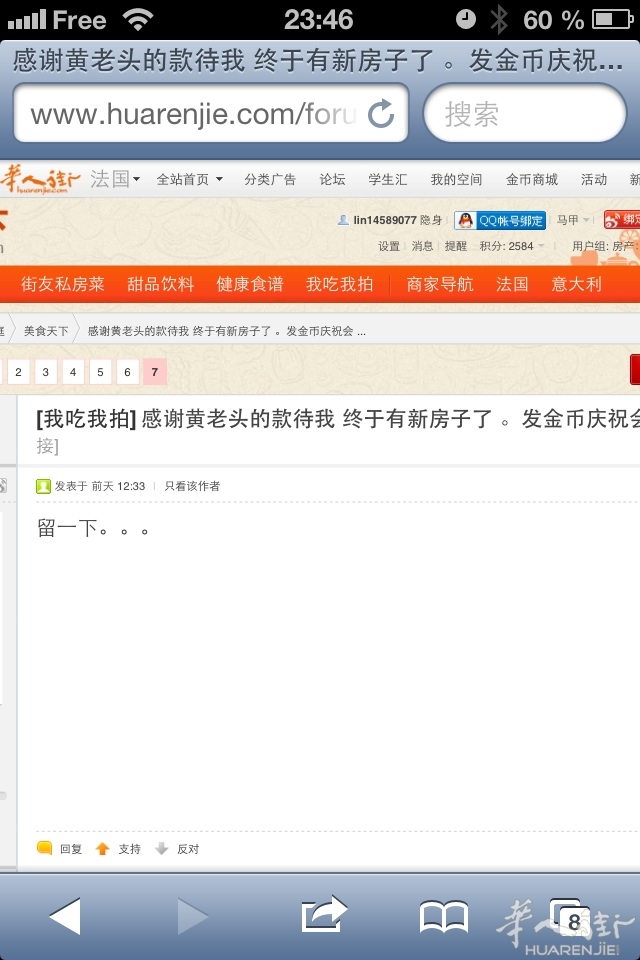Click the grey 反对 downvote arrow icon
This screenshot has height=960, width=640.
point(162,849)
